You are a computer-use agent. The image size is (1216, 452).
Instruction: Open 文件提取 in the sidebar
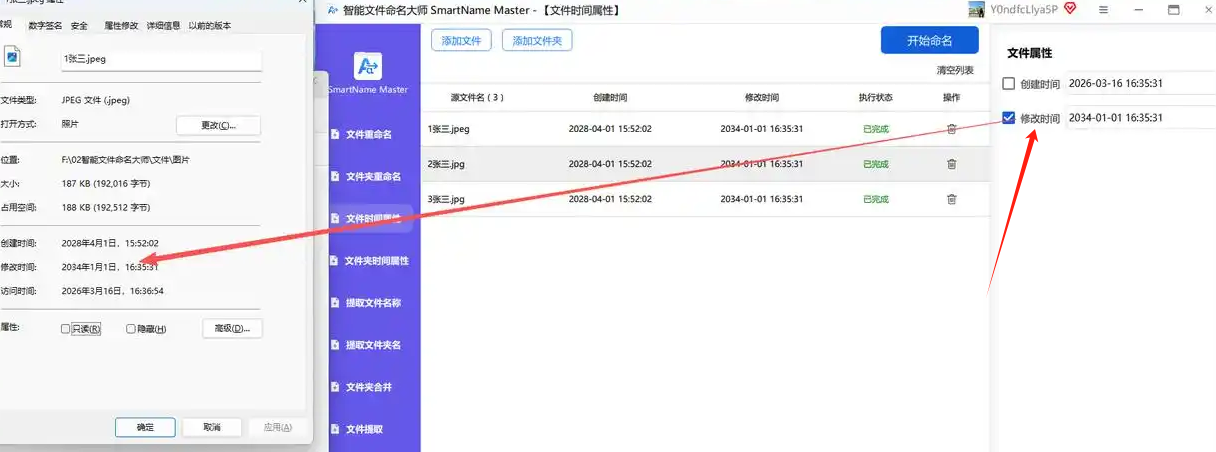point(356,429)
